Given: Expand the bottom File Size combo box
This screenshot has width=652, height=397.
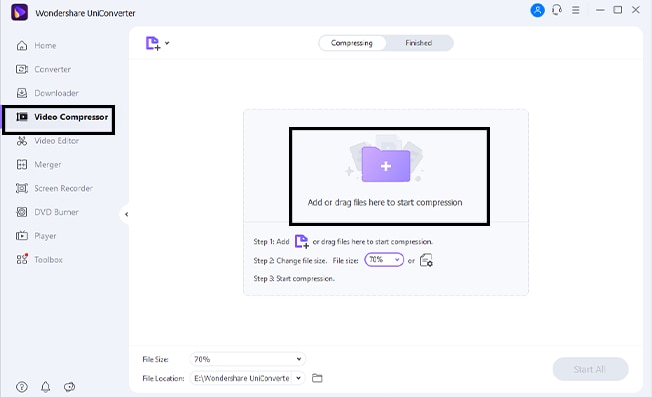Looking at the screenshot, I should (247, 359).
